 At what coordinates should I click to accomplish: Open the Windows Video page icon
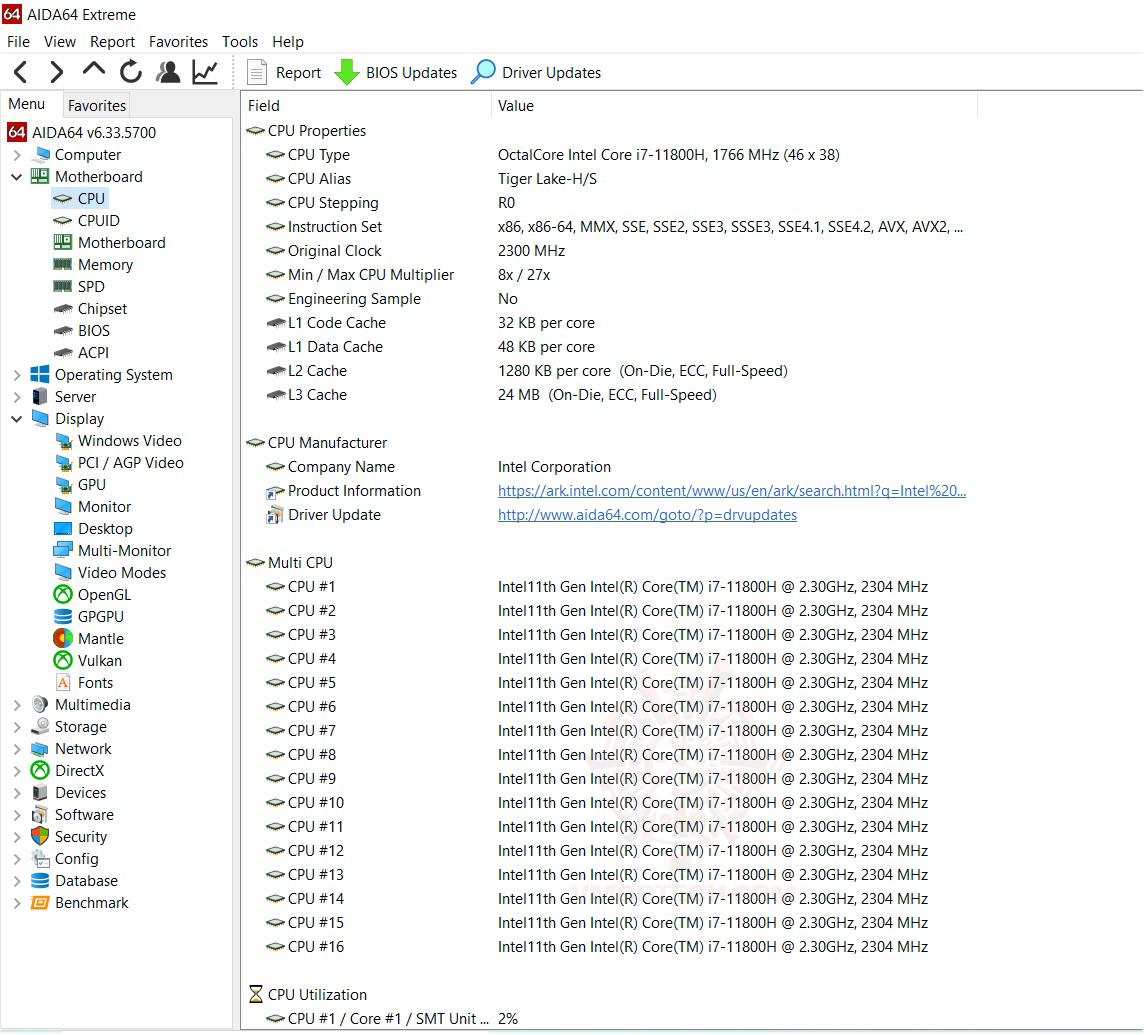click(64, 441)
